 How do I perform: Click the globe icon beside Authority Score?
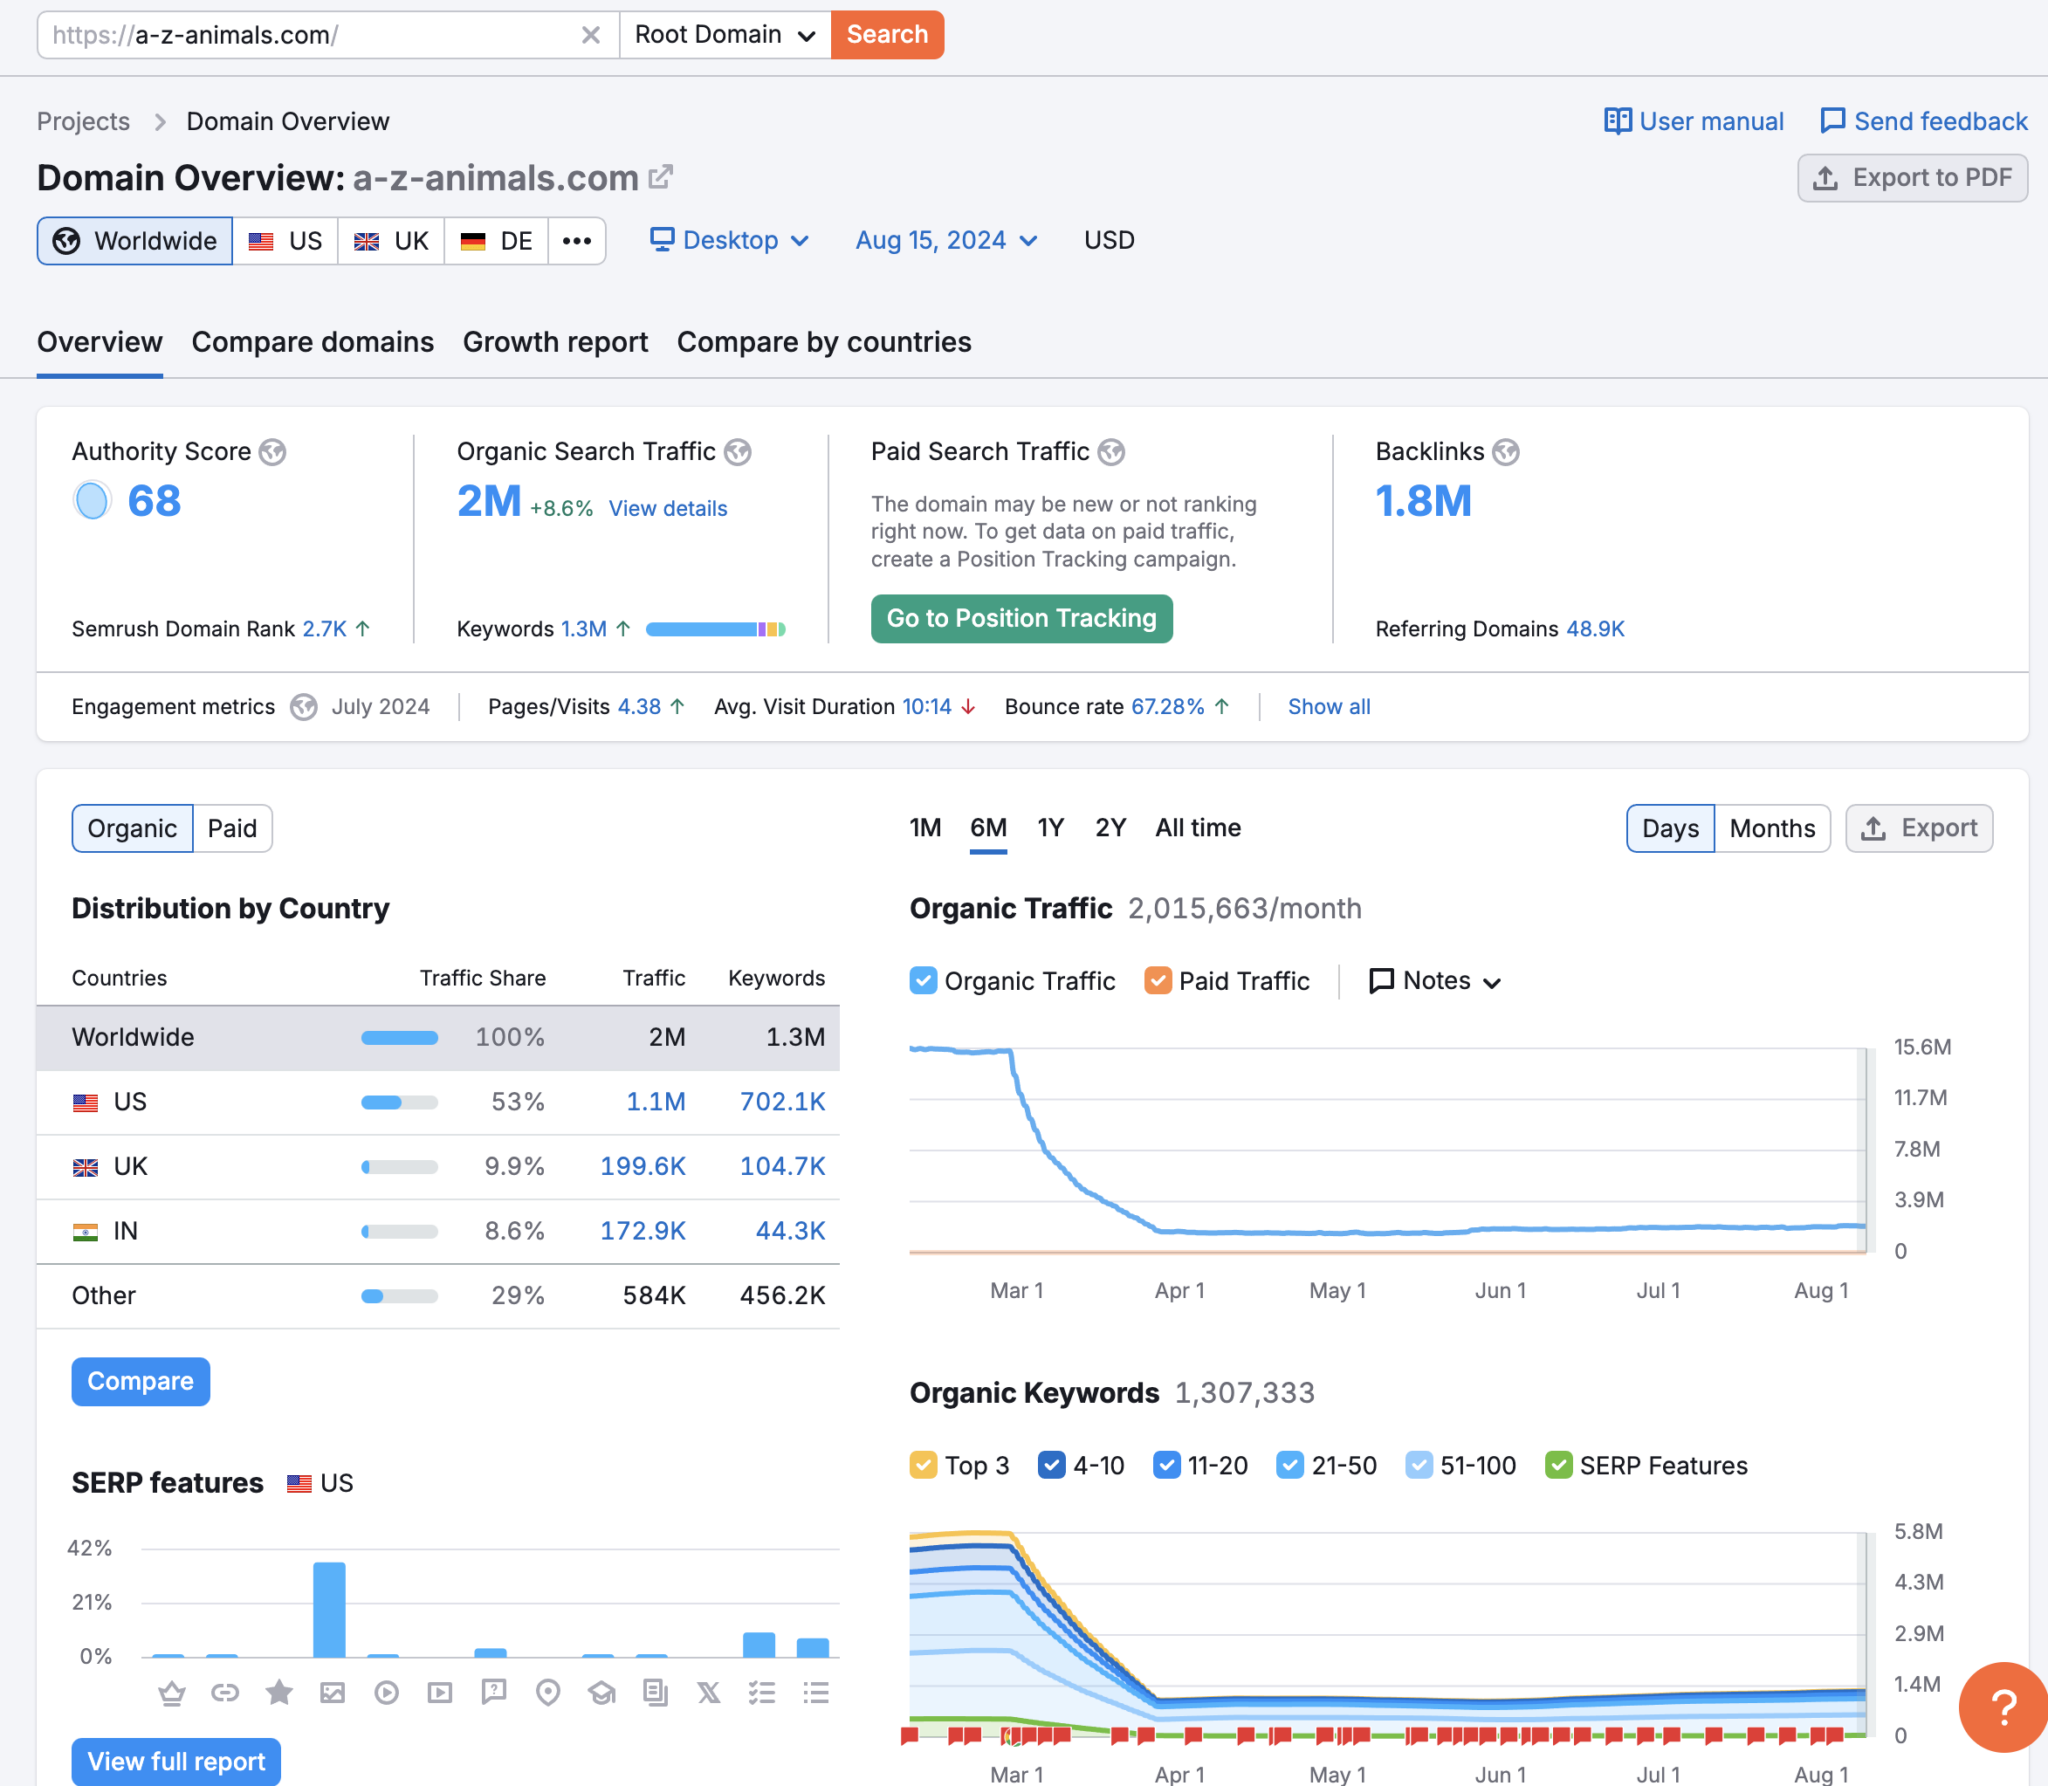[272, 452]
